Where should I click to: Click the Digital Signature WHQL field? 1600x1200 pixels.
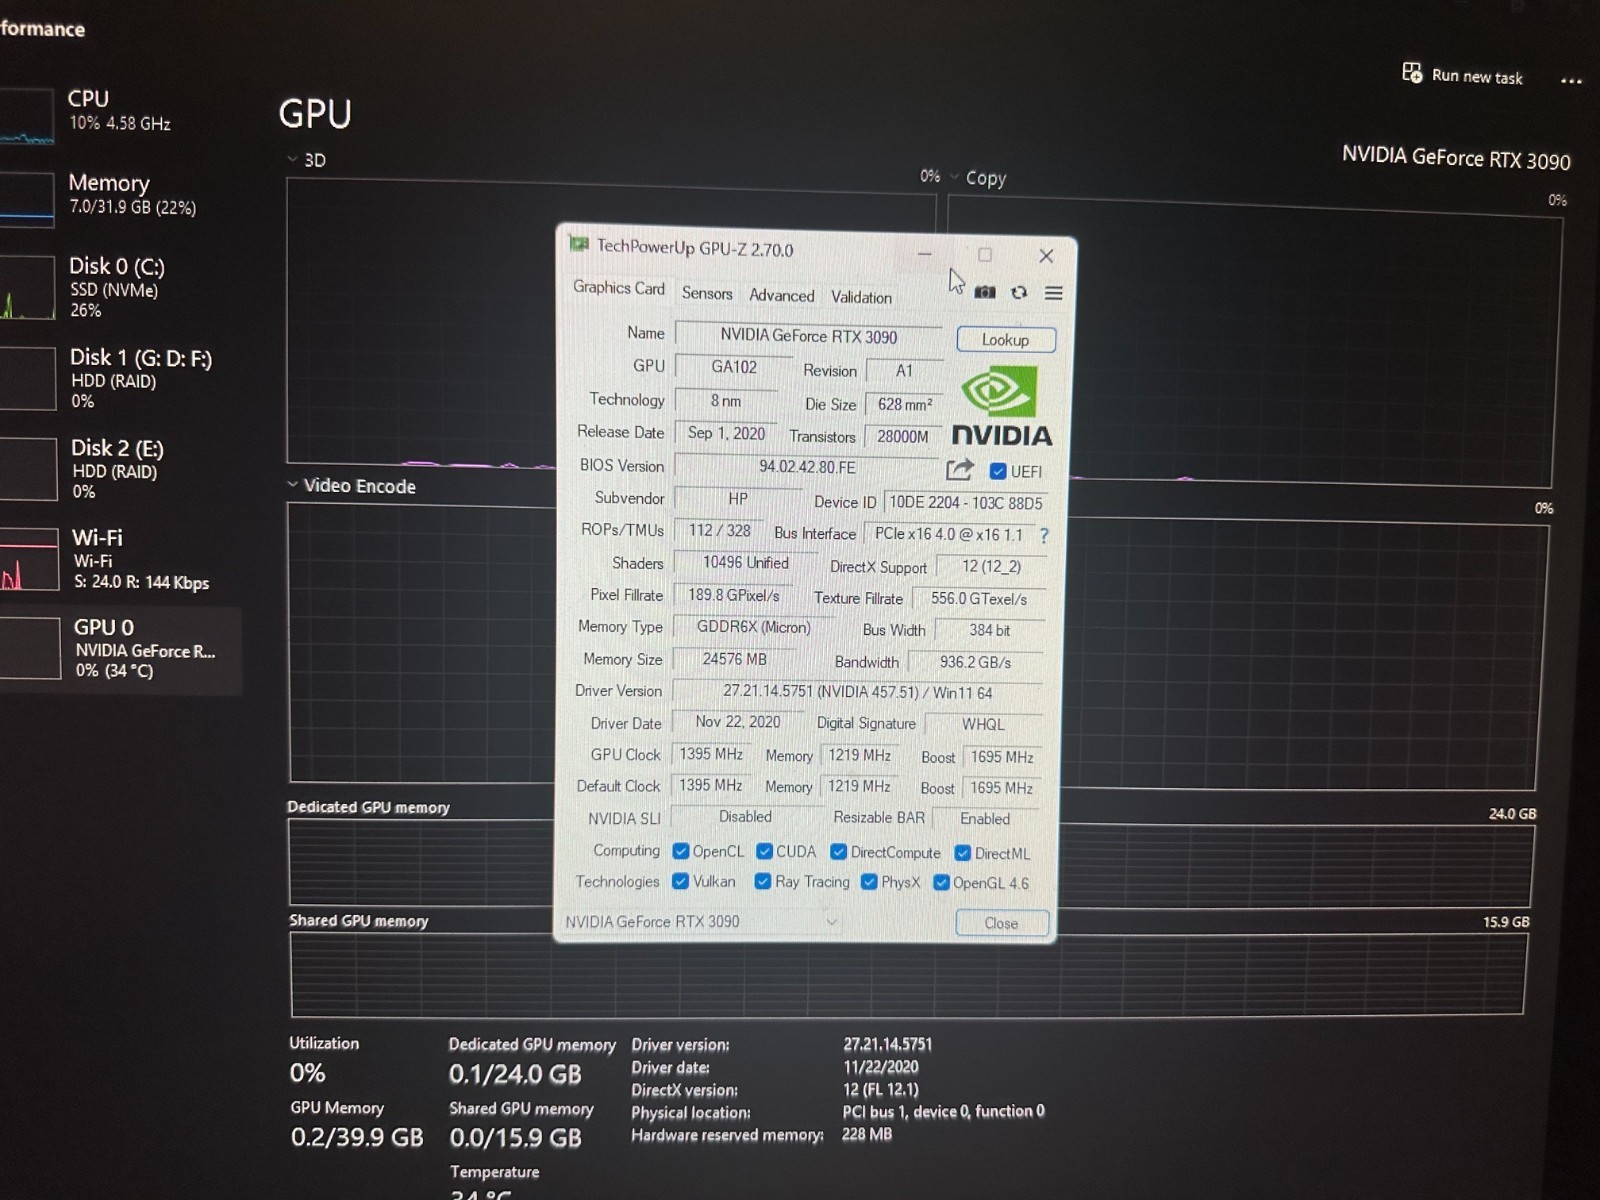(x=983, y=724)
